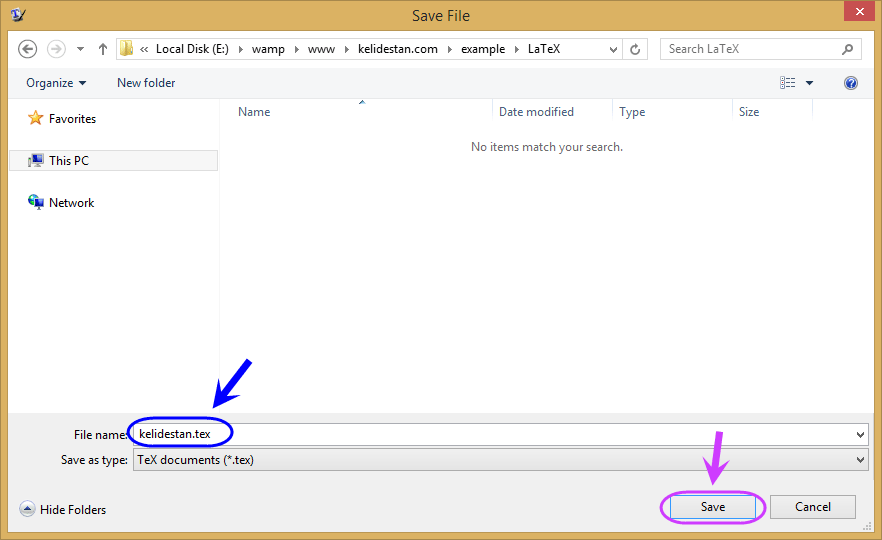Screen dimensions: 882x540
Task: Change view layout icon
Action: (x=788, y=83)
